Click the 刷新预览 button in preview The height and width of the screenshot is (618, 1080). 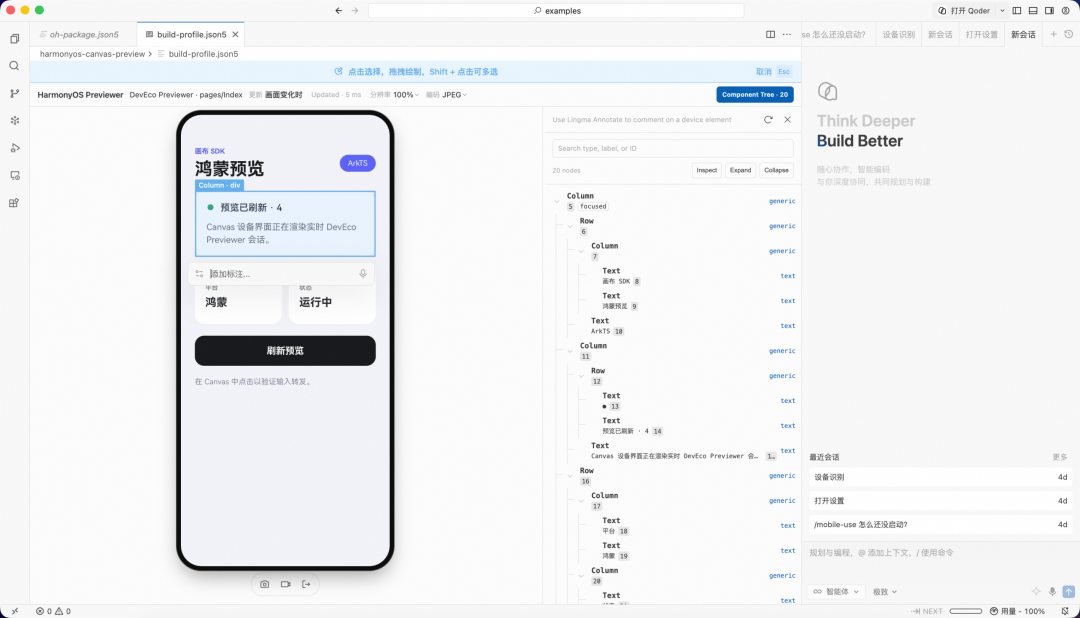pyautogui.click(x=285, y=351)
